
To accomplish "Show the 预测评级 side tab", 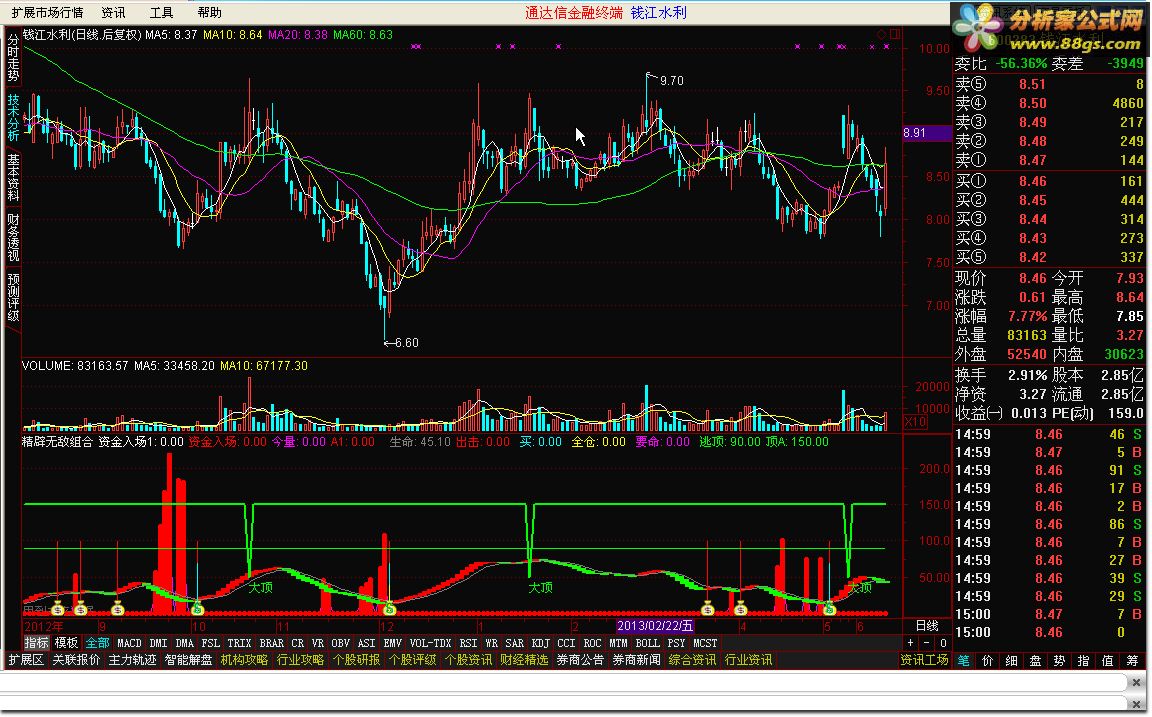I will pyautogui.click(x=13, y=298).
